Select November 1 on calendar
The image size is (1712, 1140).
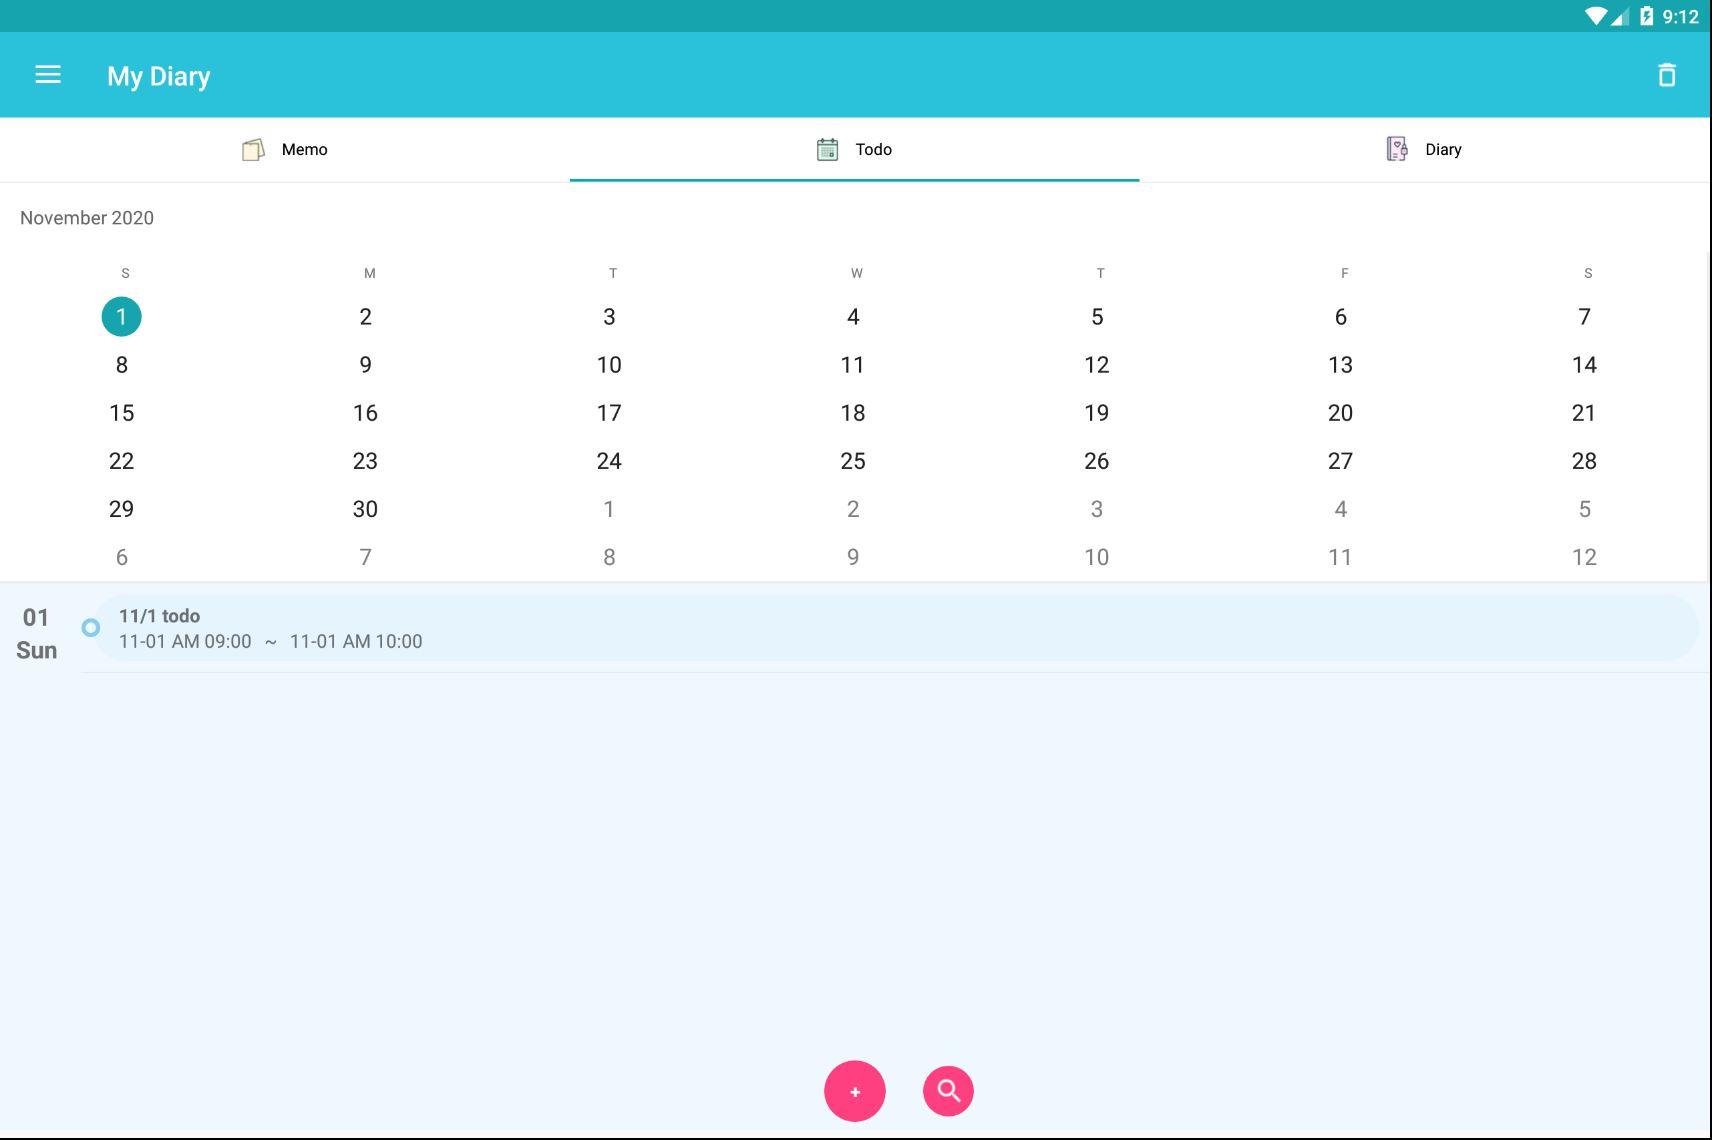[122, 317]
